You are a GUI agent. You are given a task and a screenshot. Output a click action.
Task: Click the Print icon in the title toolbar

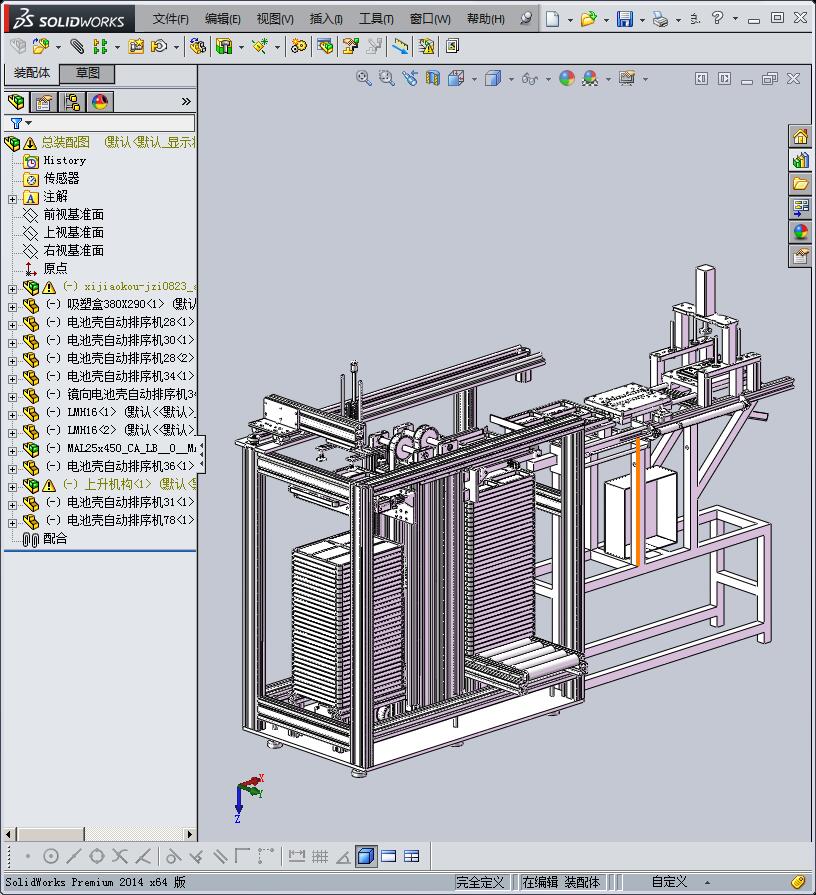(660, 19)
